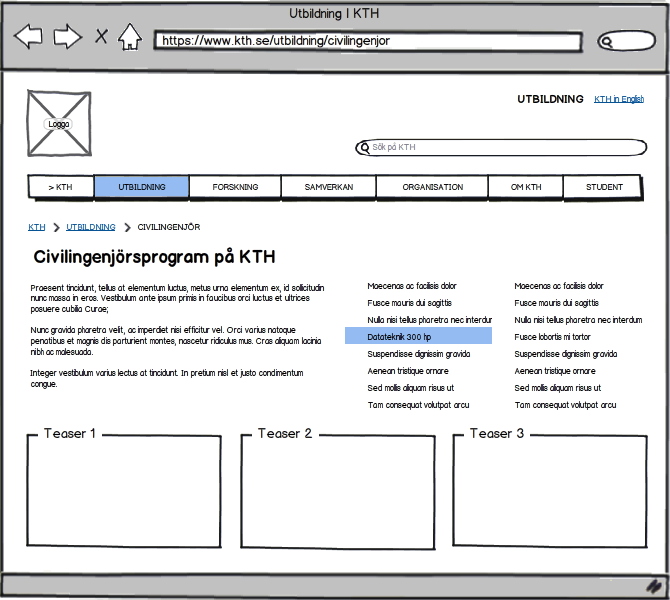Select Fusce mauris dui sagittis in second list
The image size is (670, 600).
(x=556, y=303)
